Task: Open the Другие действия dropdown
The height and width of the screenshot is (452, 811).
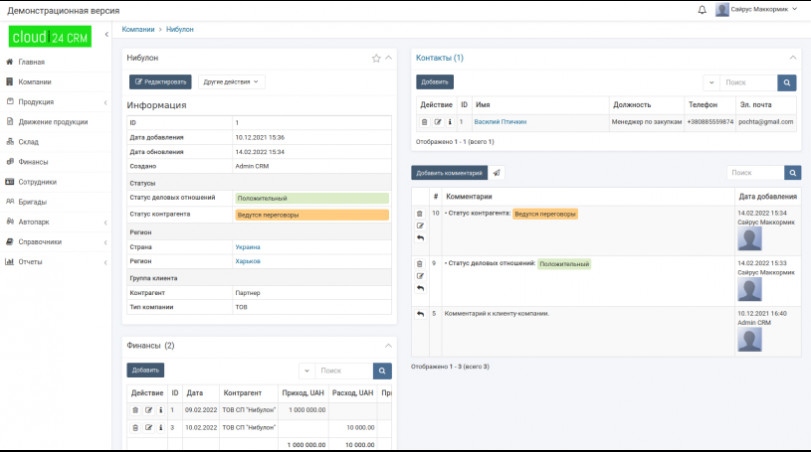Action: click(231, 82)
